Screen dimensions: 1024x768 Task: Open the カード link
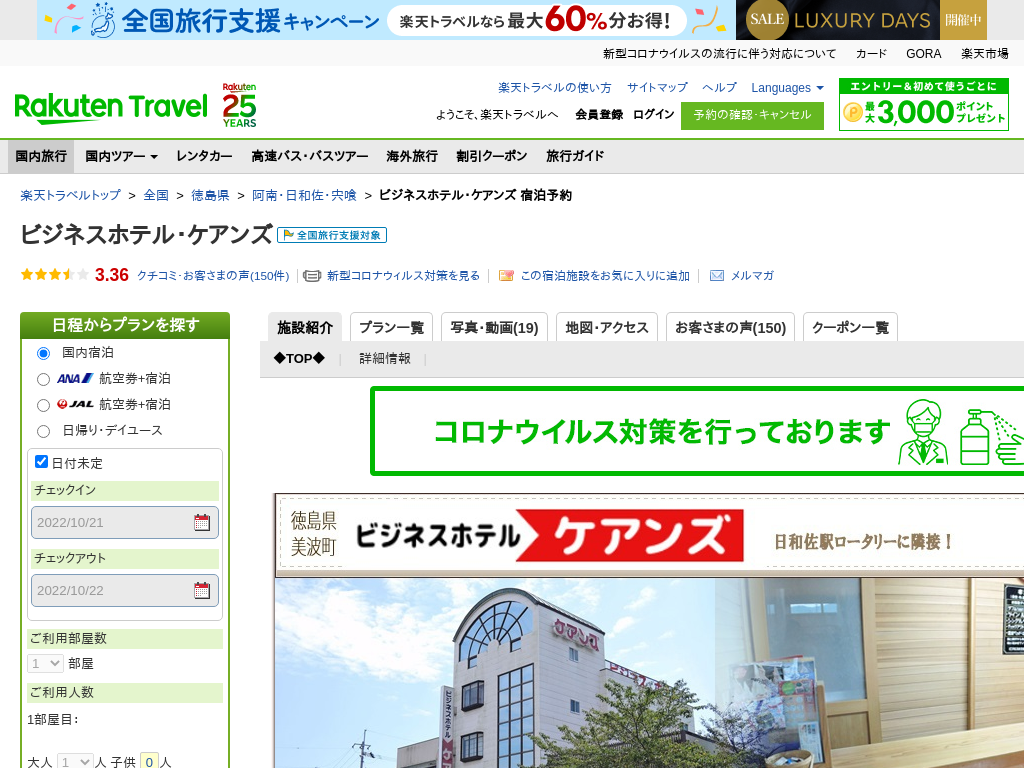pyautogui.click(x=871, y=54)
